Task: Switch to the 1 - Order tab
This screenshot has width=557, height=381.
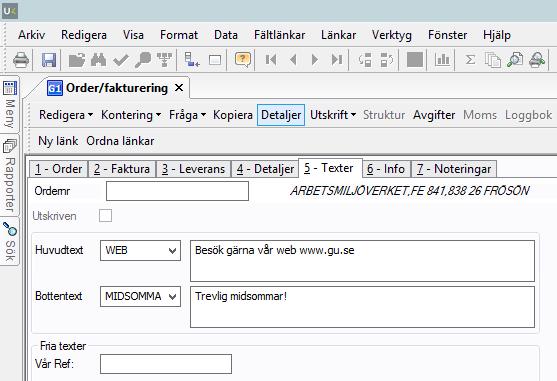Action: (59, 169)
